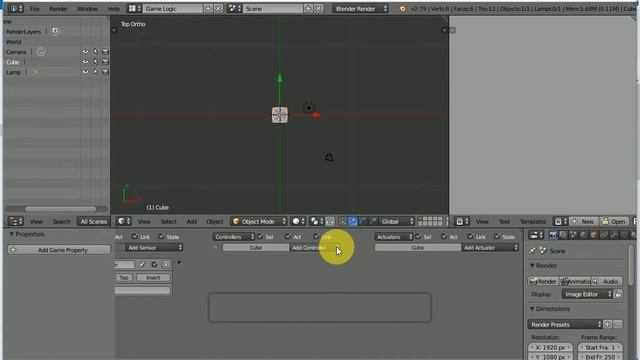Delete the Game Logic screen layout
The width and height of the screenshot is (640, 360).
pyautogui.click(x=218, y=9)
